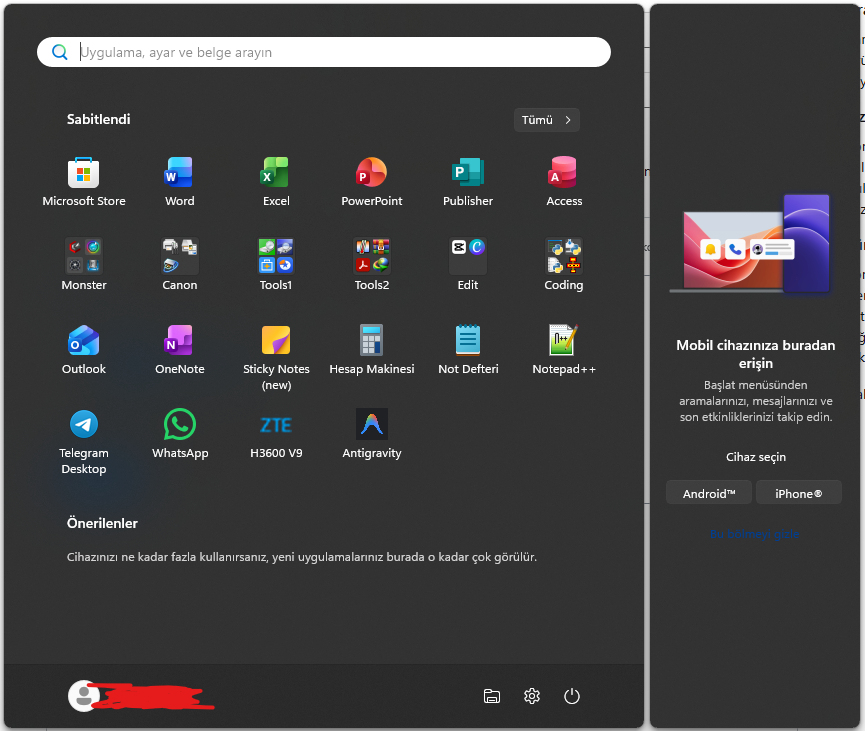Open Telegram Desktop
This screenshot has height=731, width=865.
pos(84,441)
